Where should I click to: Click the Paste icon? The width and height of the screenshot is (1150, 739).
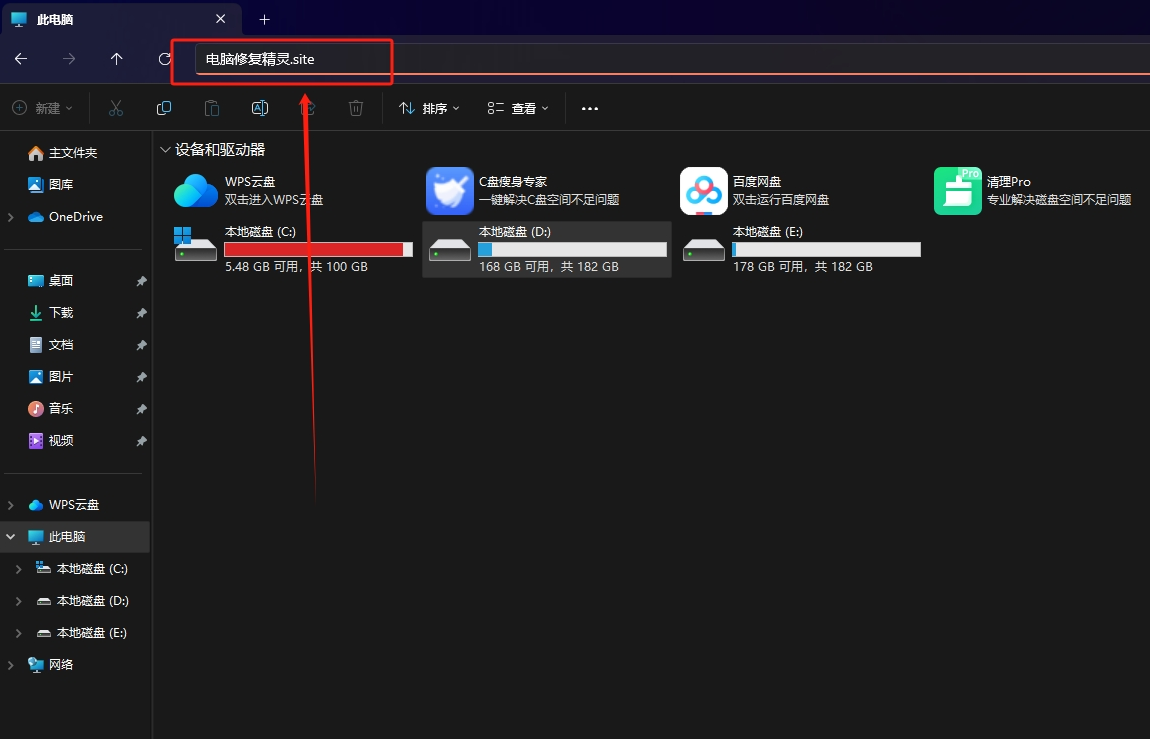pyautogui.click(x=211, y=108)
